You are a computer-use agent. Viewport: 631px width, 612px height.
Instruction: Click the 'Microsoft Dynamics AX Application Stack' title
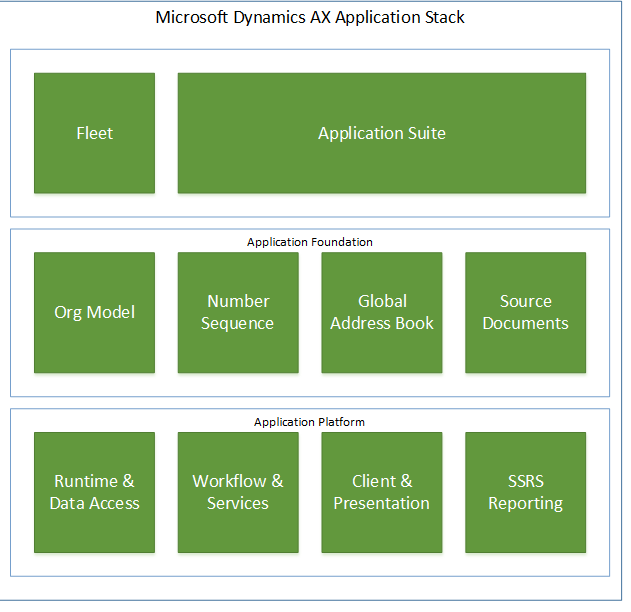point(310,17)
